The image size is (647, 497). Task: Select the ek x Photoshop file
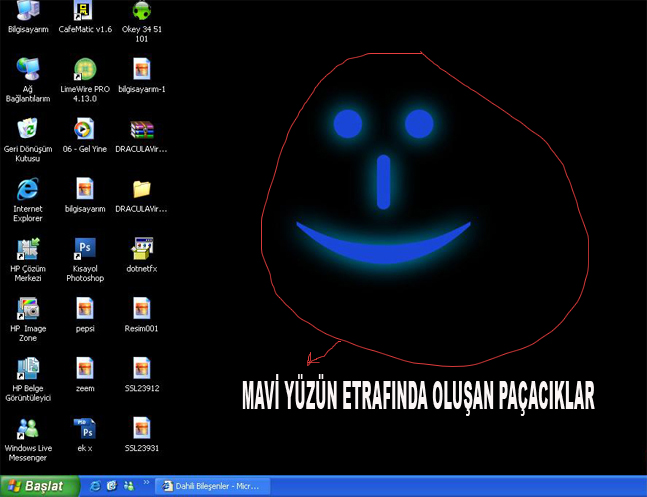coord(85,428)
